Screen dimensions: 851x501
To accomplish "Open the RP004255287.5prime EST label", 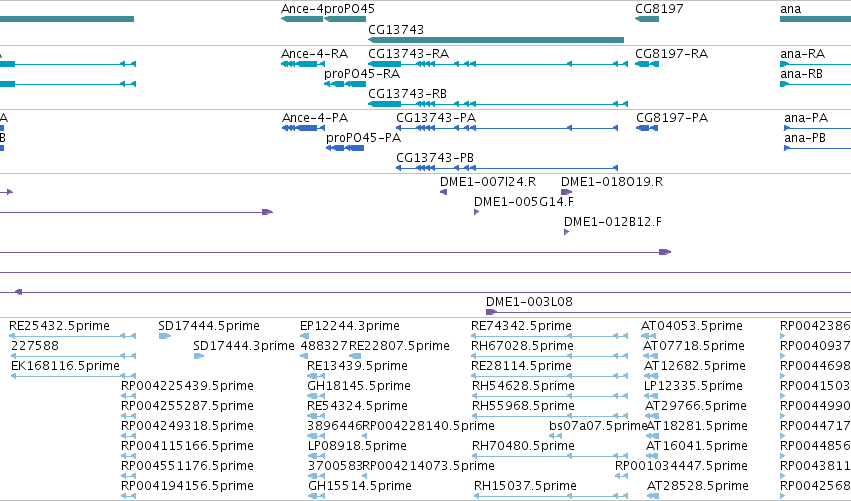I will [x=187, y=406].
